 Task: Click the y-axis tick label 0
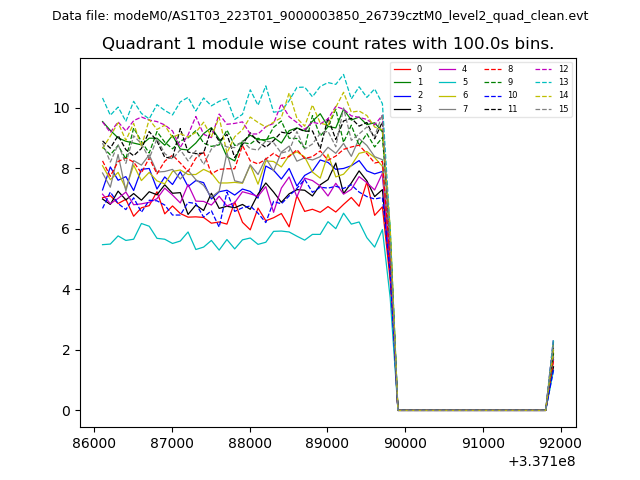65,411
